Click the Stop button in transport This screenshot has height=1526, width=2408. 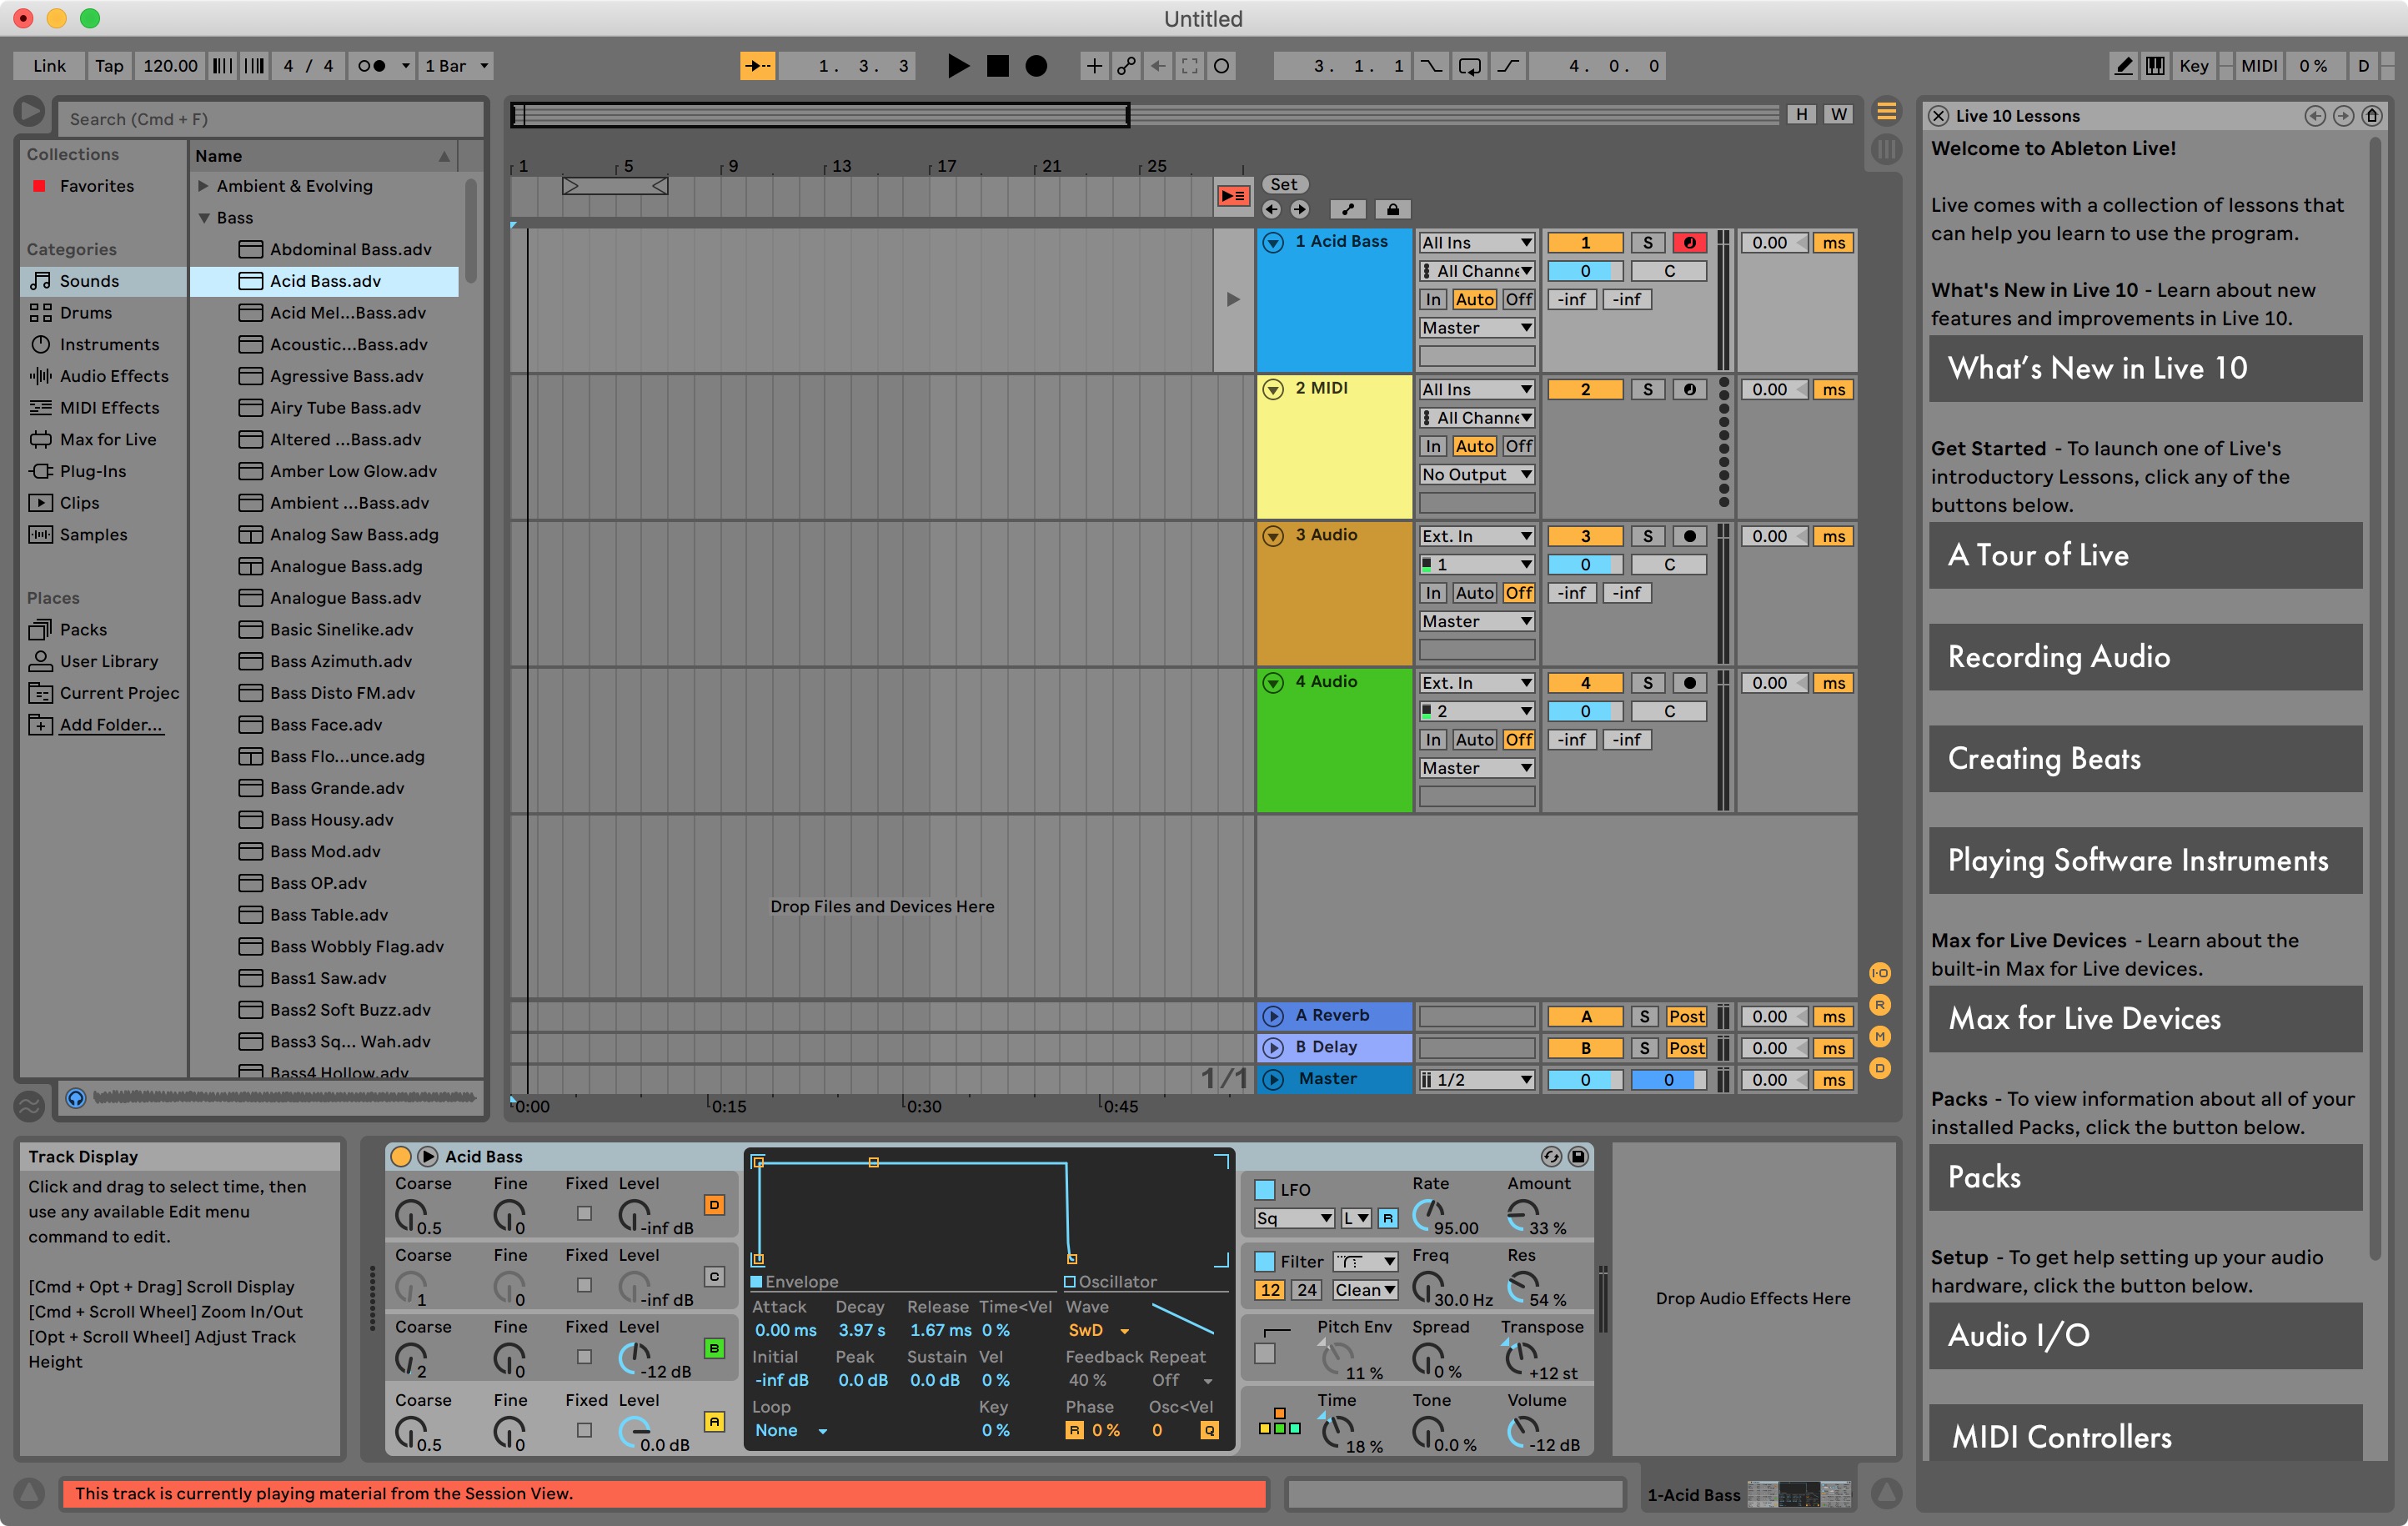(997, 66)
